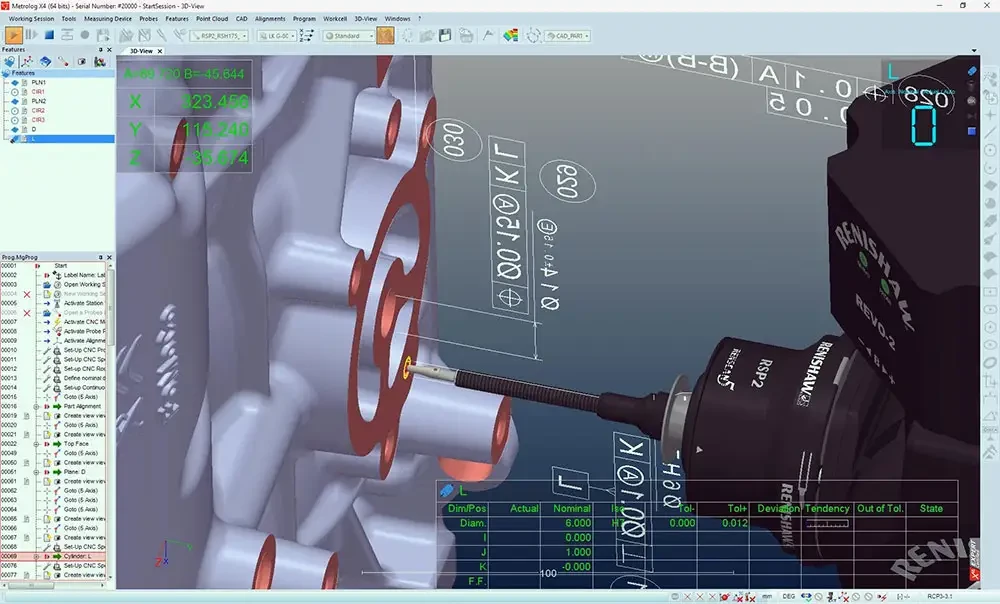This screenshot has height=604, width=1000.
Task: Click the highlighted orange toolbar icon
Action: 385,36
